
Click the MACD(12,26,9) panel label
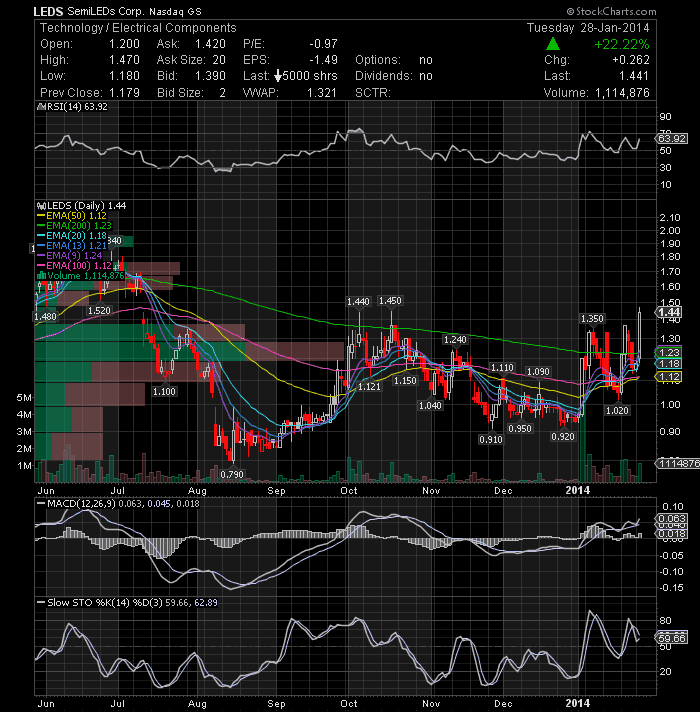[x=82, y=504]
